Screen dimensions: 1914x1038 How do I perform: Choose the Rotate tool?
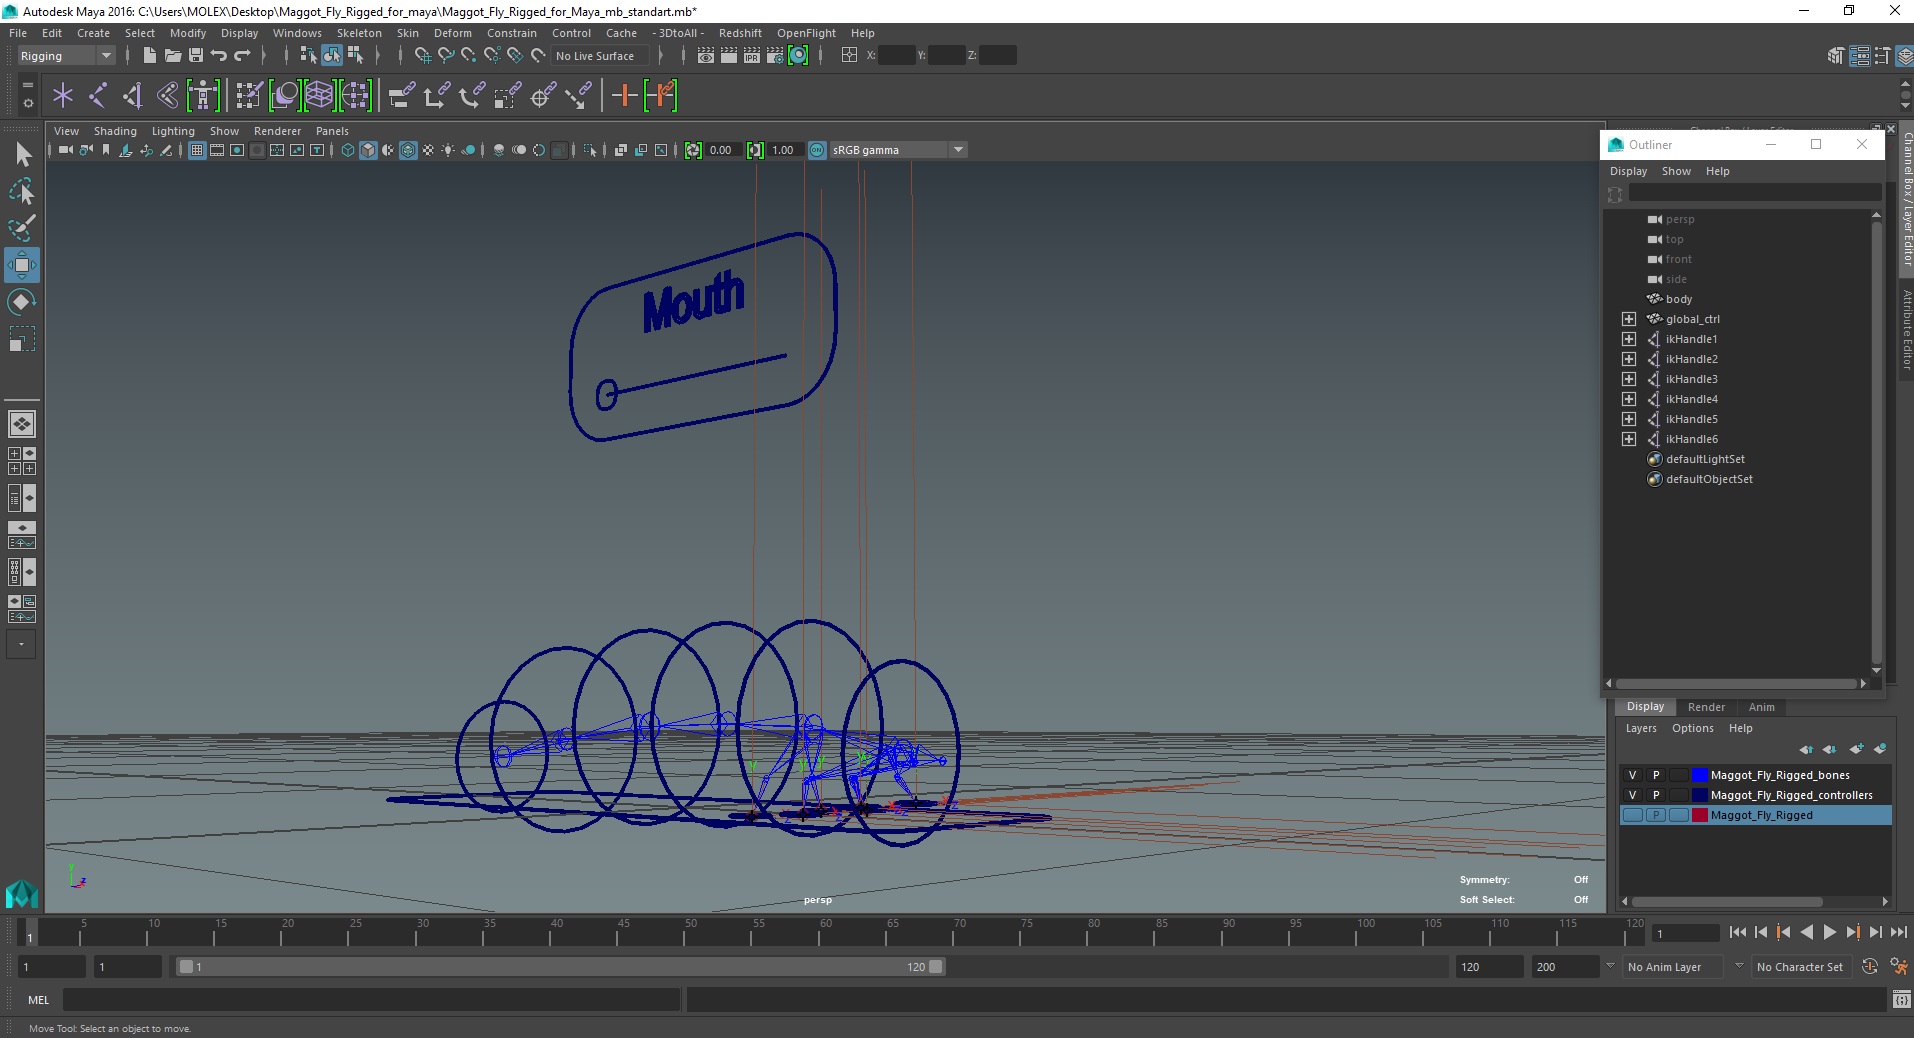click(x=22, y=302)
